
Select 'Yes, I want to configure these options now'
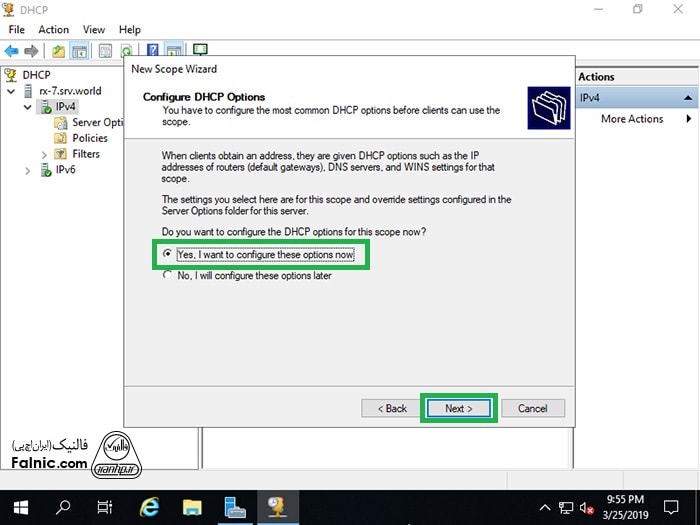coord(167,255)
